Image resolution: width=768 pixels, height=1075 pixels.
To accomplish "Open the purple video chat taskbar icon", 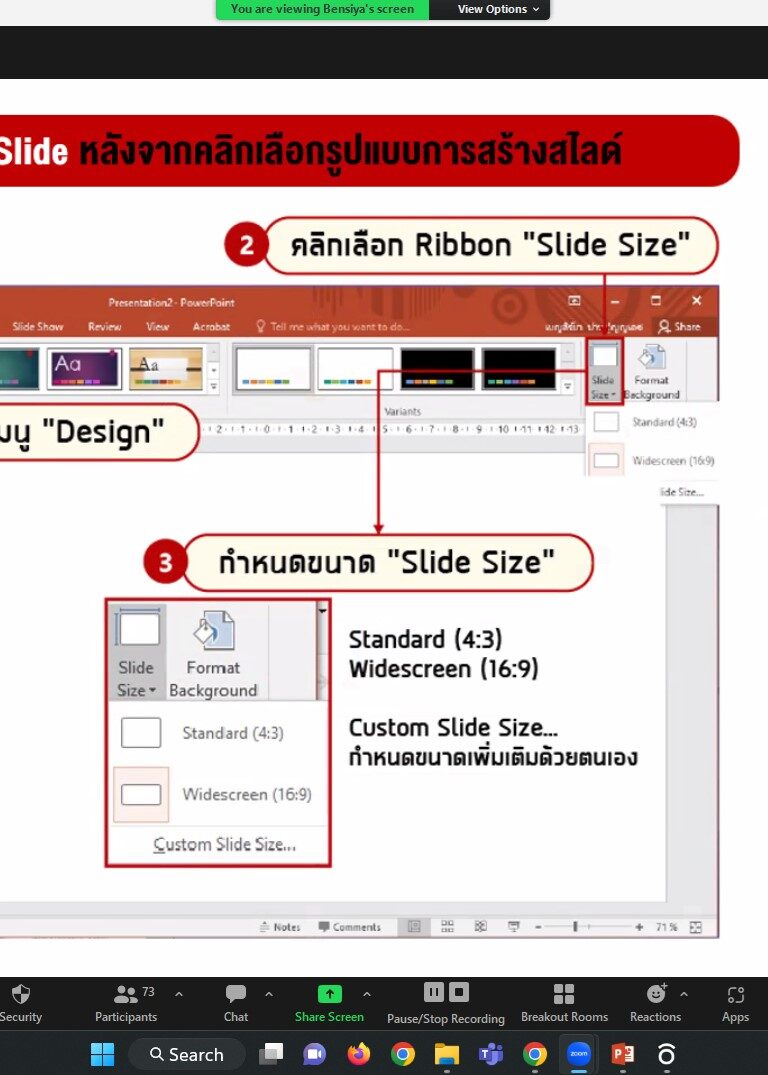I will tap(315, 1054).
